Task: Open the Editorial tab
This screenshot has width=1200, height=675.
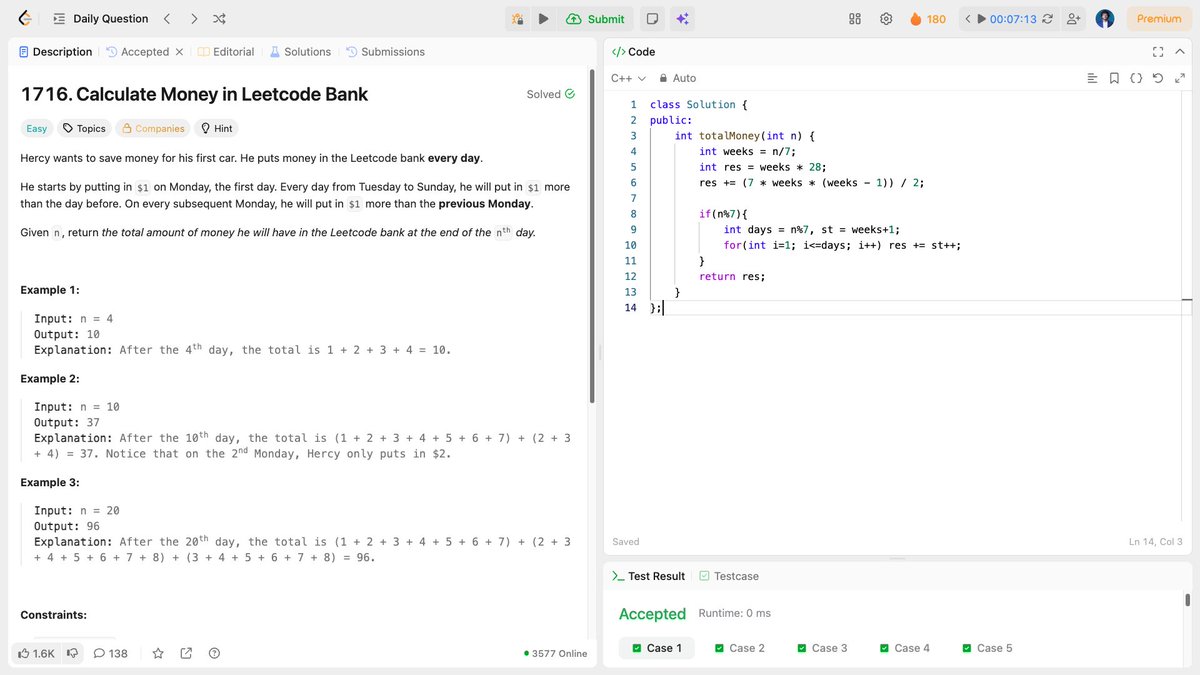Action: pos(226,52)
